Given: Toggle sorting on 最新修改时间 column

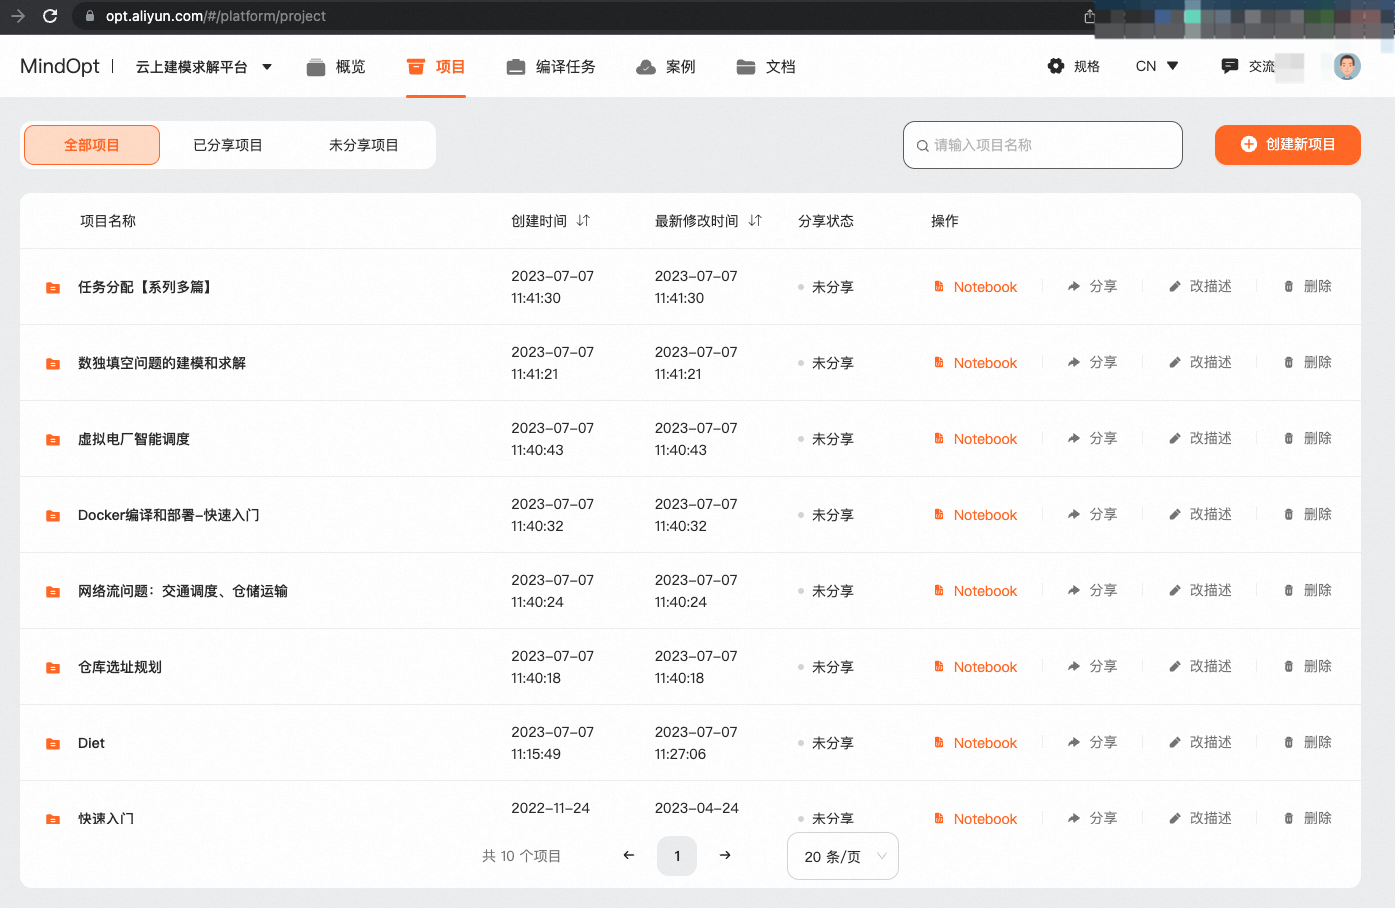Looking at the screenshot, I should [x=755, y=221].
